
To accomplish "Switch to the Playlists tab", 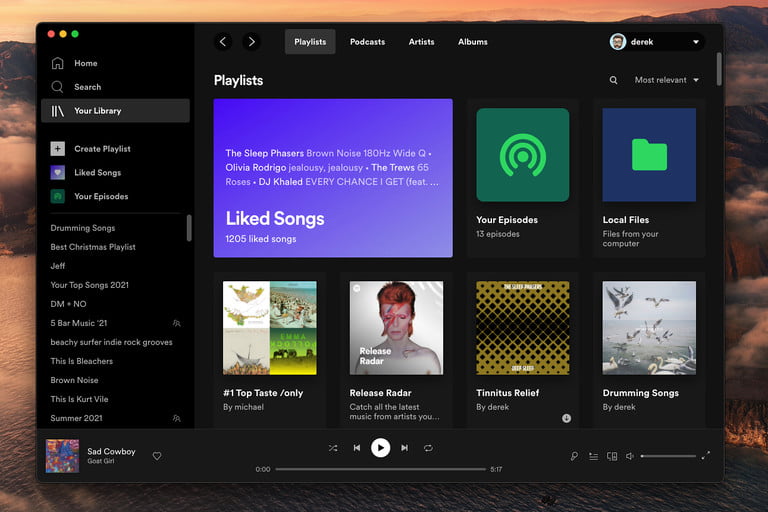I will click(310, 42).
